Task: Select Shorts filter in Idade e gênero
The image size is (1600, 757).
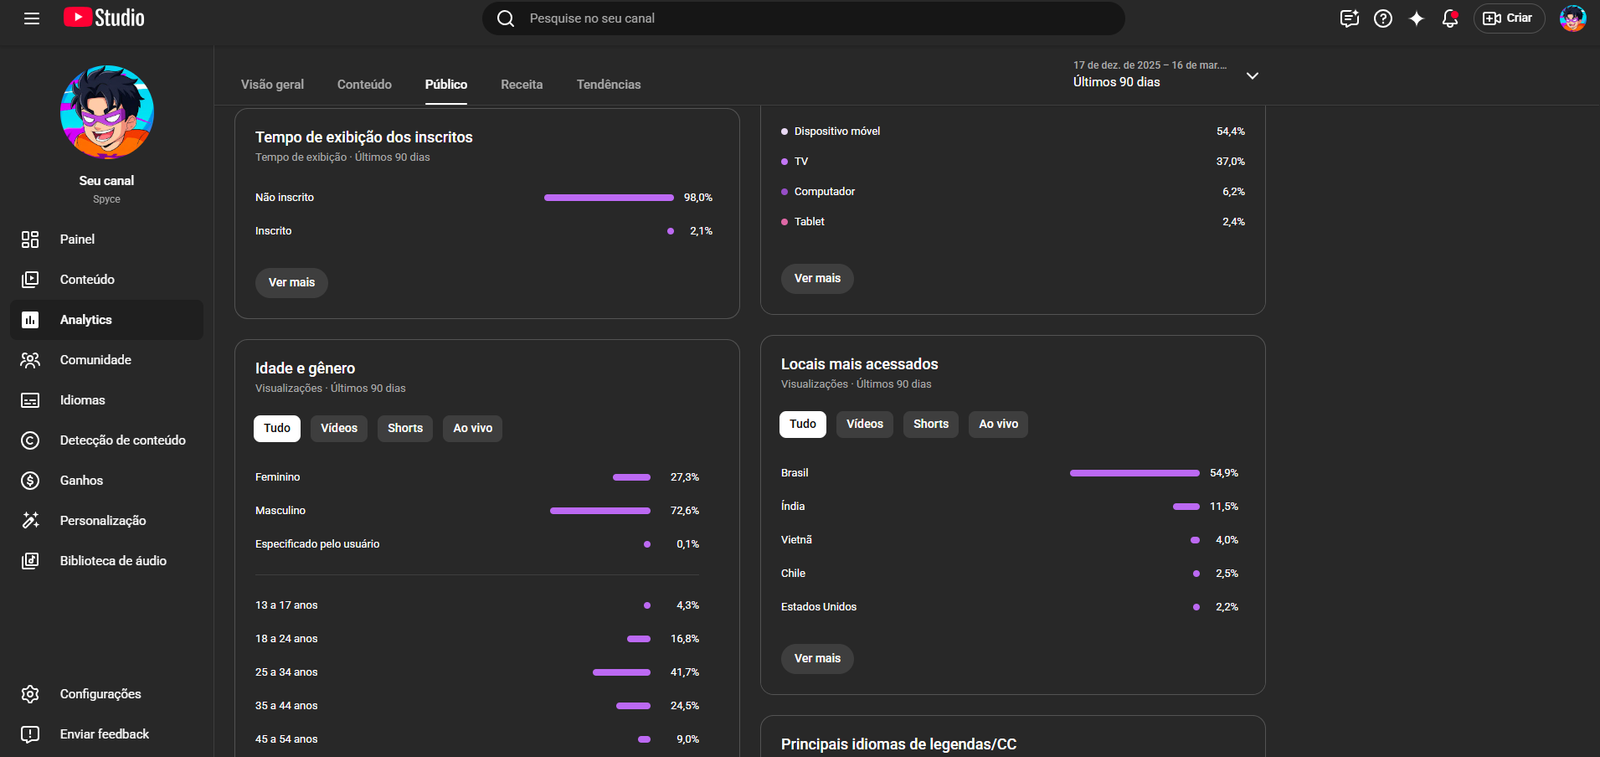Action: [x=405, y=428]
